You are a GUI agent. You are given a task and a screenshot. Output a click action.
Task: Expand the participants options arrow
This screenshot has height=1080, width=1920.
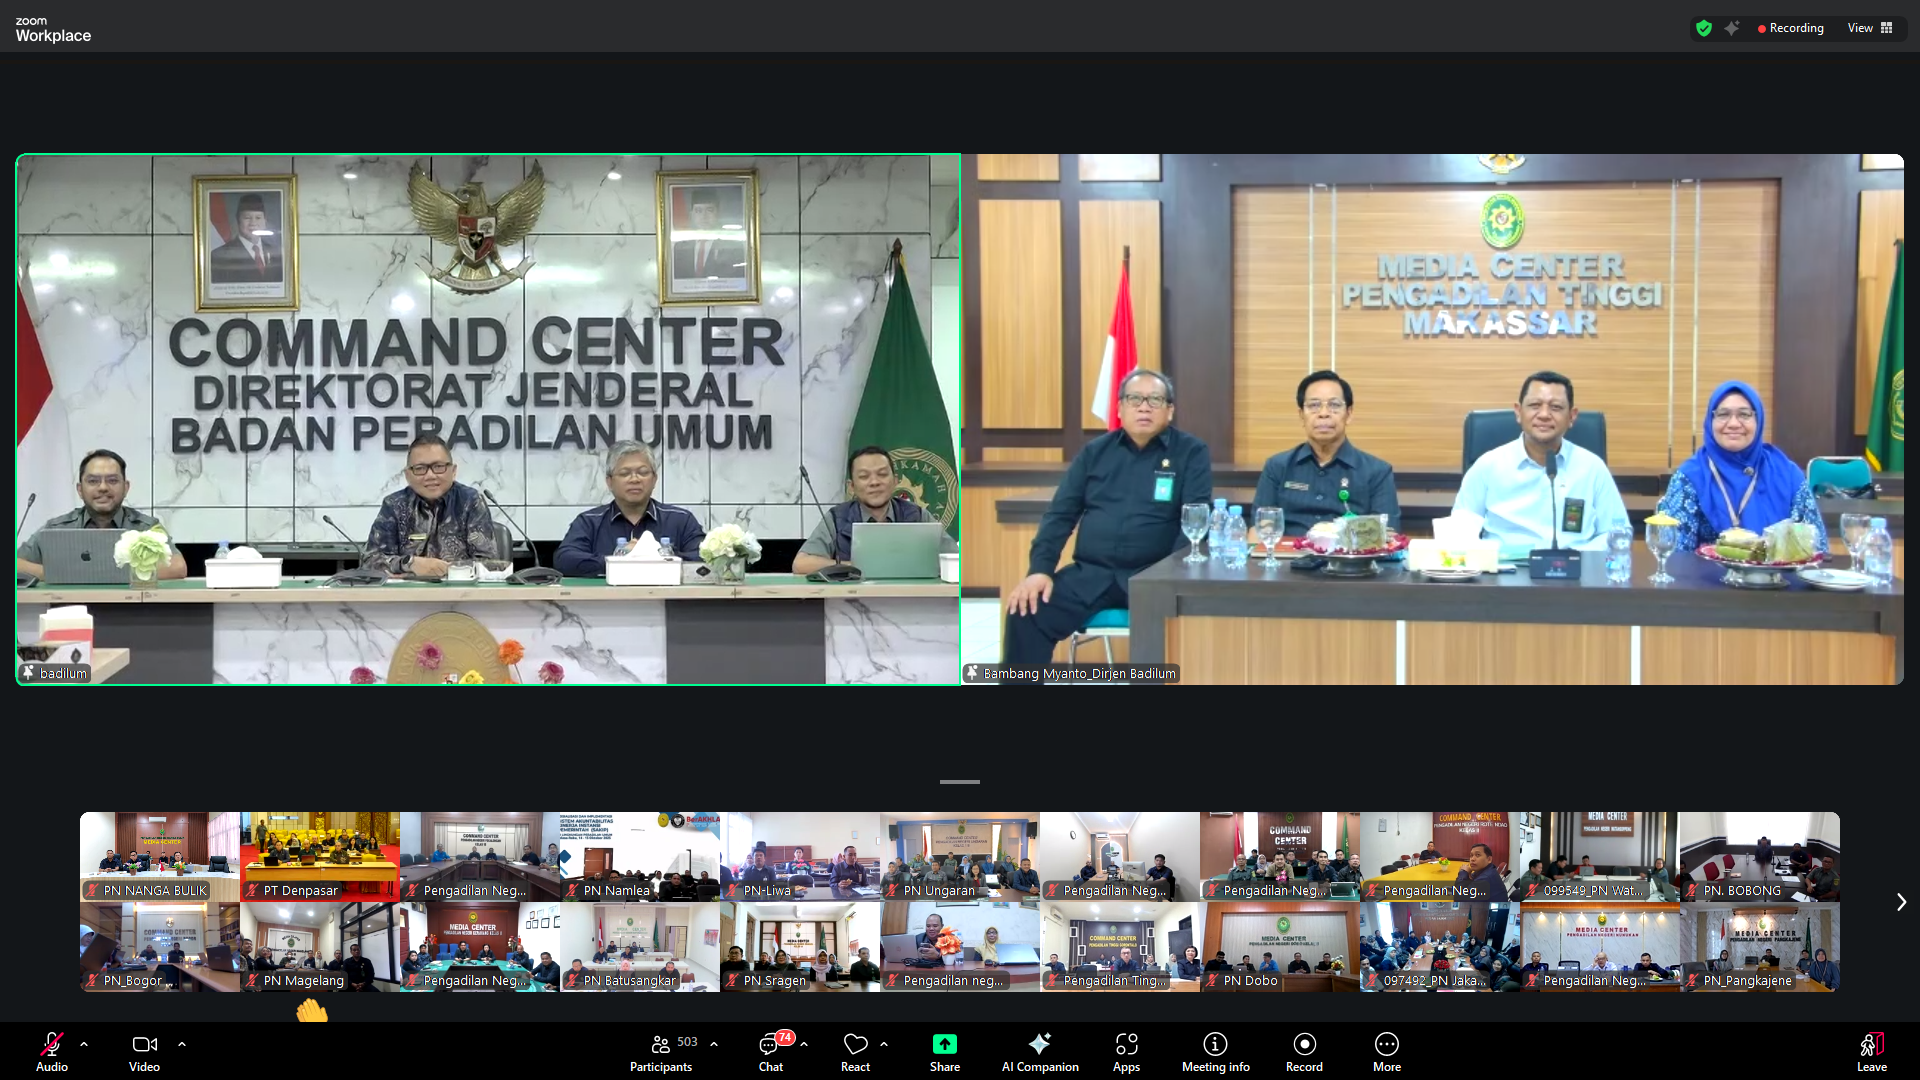[714, 1044]
